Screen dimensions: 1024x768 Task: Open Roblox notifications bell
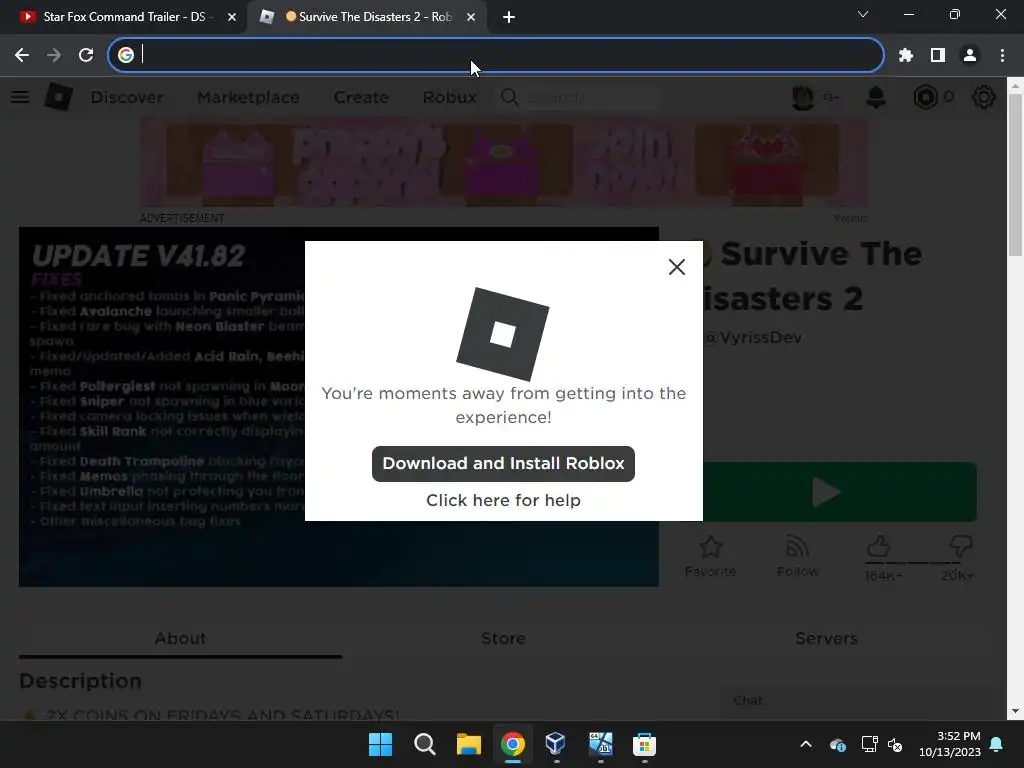point(876,97)
